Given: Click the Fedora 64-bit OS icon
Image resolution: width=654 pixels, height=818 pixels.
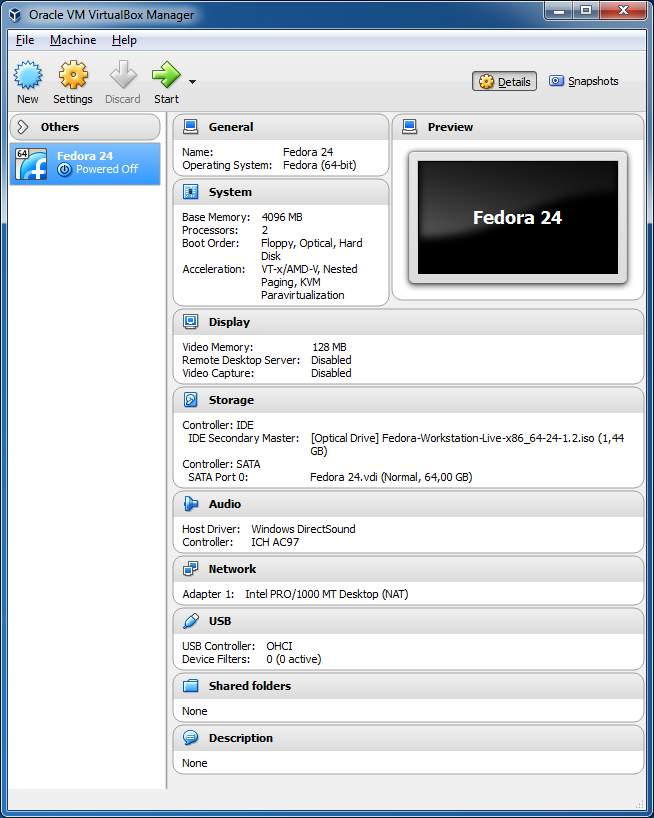Looking at the screenshot, I should 31,163.
